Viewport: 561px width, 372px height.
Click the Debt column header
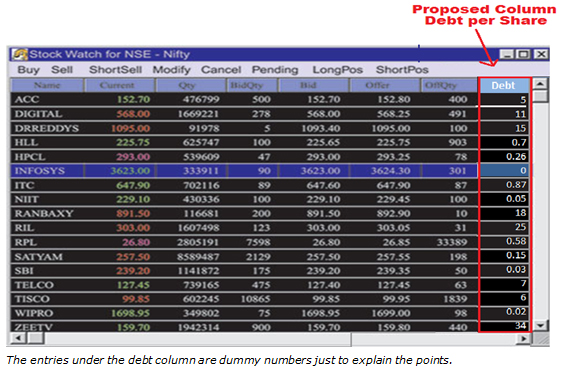tap(504, 85)
